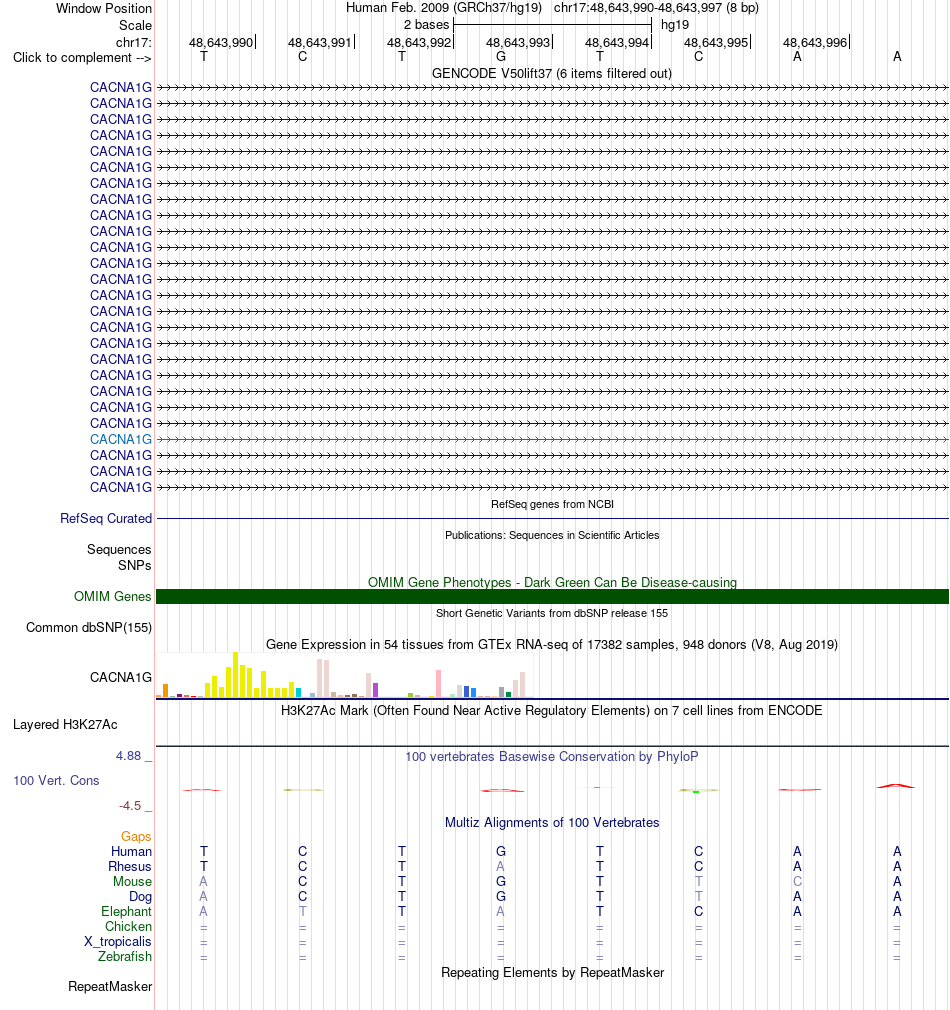Click the Window Position track label

pos(104,8)
